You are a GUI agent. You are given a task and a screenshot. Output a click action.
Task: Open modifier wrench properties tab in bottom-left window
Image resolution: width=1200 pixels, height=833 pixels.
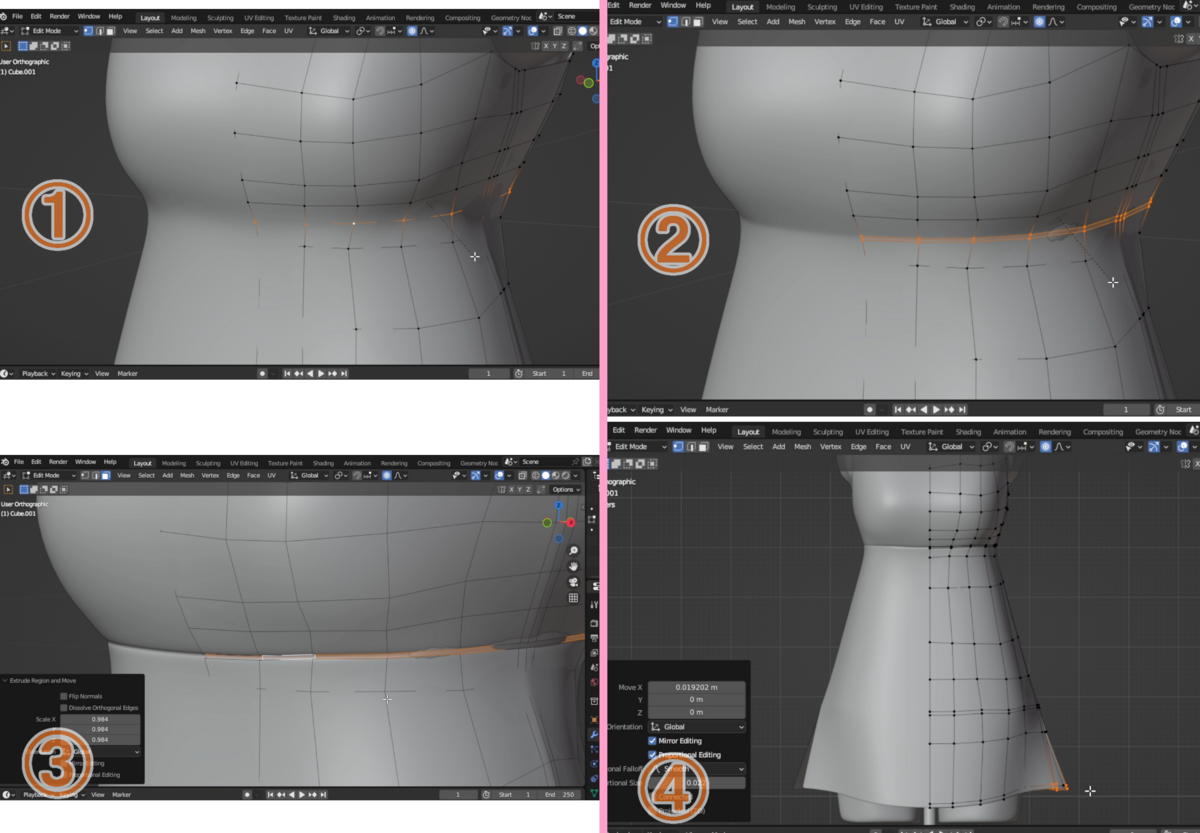click(x=594, y=735)
